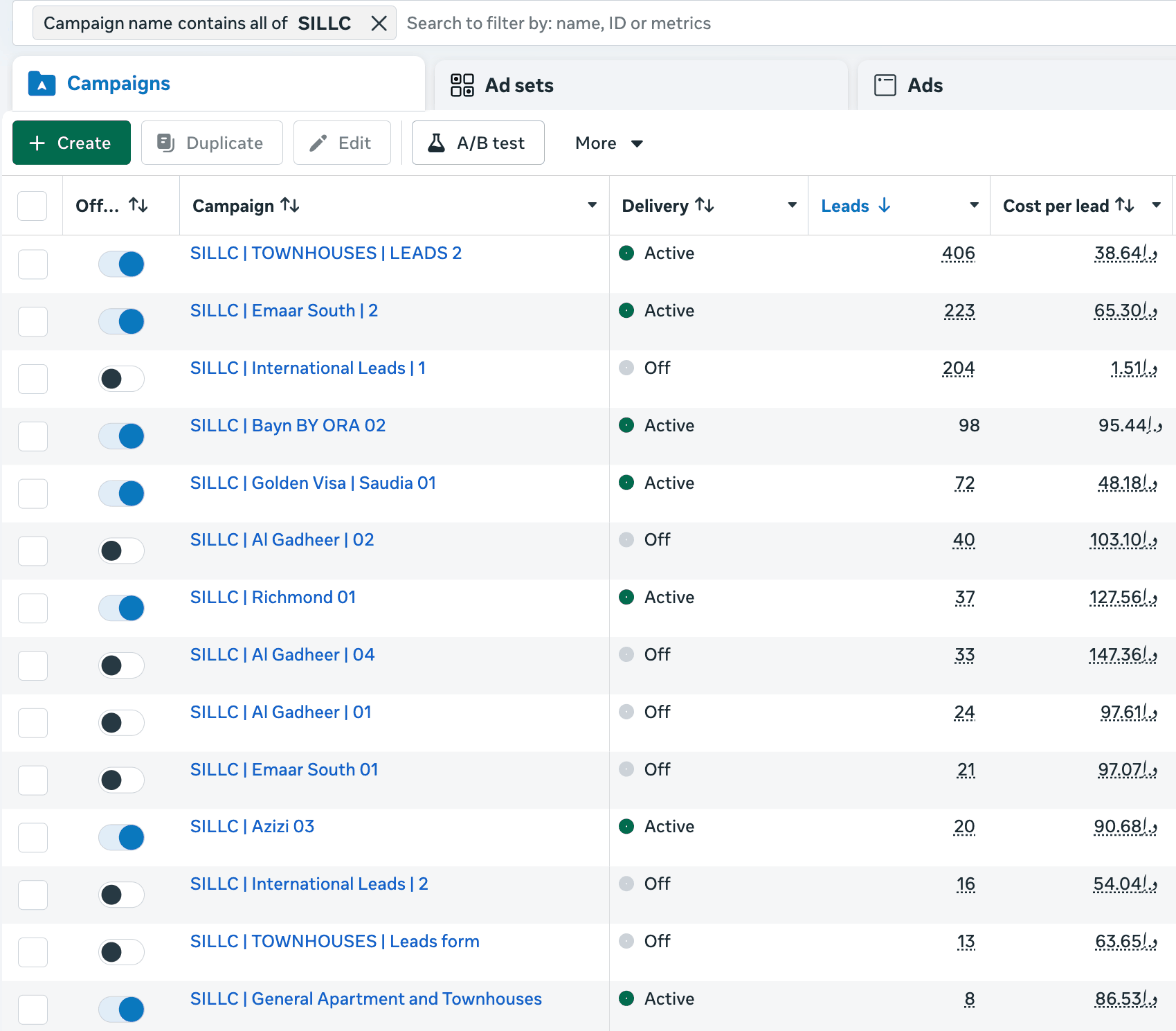Open Leads column options dropdown
The width and height of the screenshot is (1176, 1031).
point(974,205)
